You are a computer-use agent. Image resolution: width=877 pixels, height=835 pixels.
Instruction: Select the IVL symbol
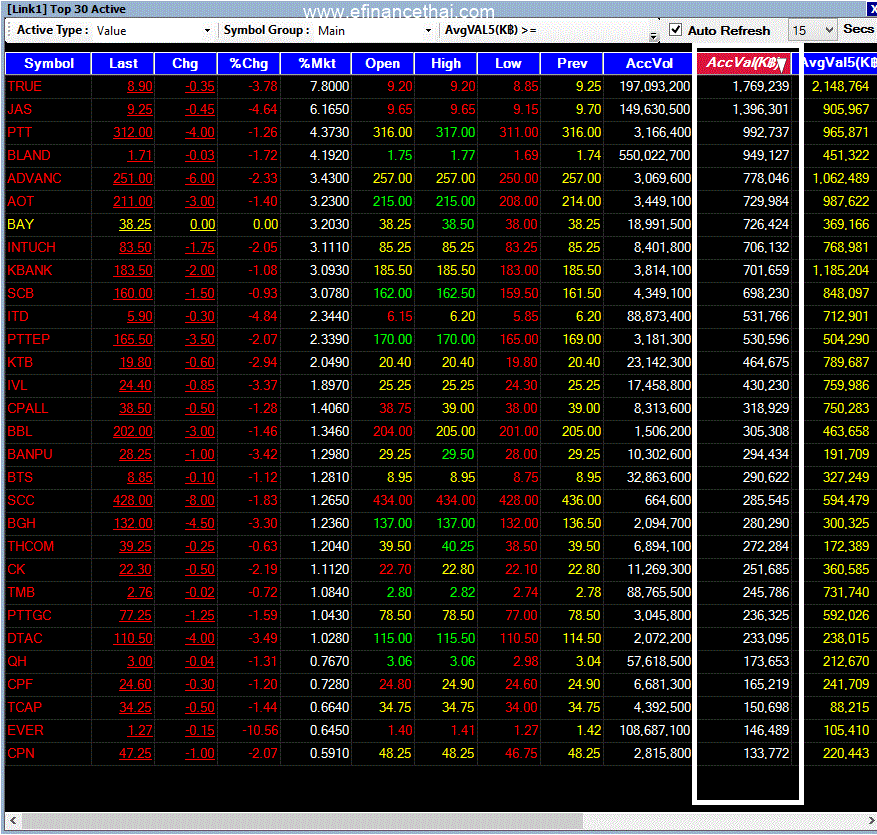pos(17,385)
